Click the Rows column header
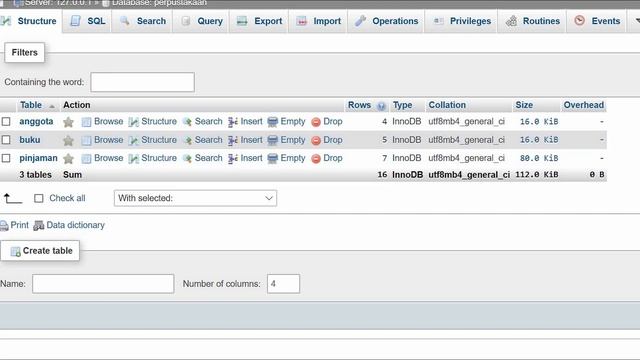Screen dimensions: 640x360 click(359, 105)
